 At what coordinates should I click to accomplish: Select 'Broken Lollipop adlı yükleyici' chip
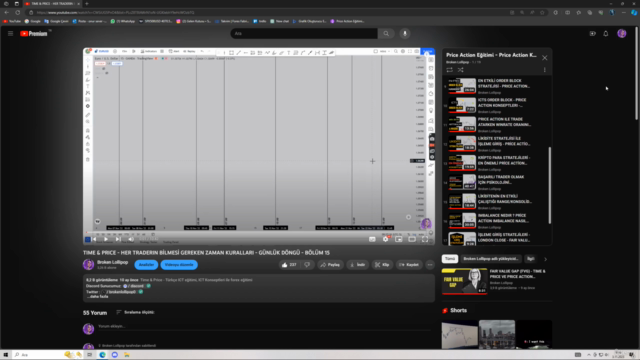click(491, 259)
